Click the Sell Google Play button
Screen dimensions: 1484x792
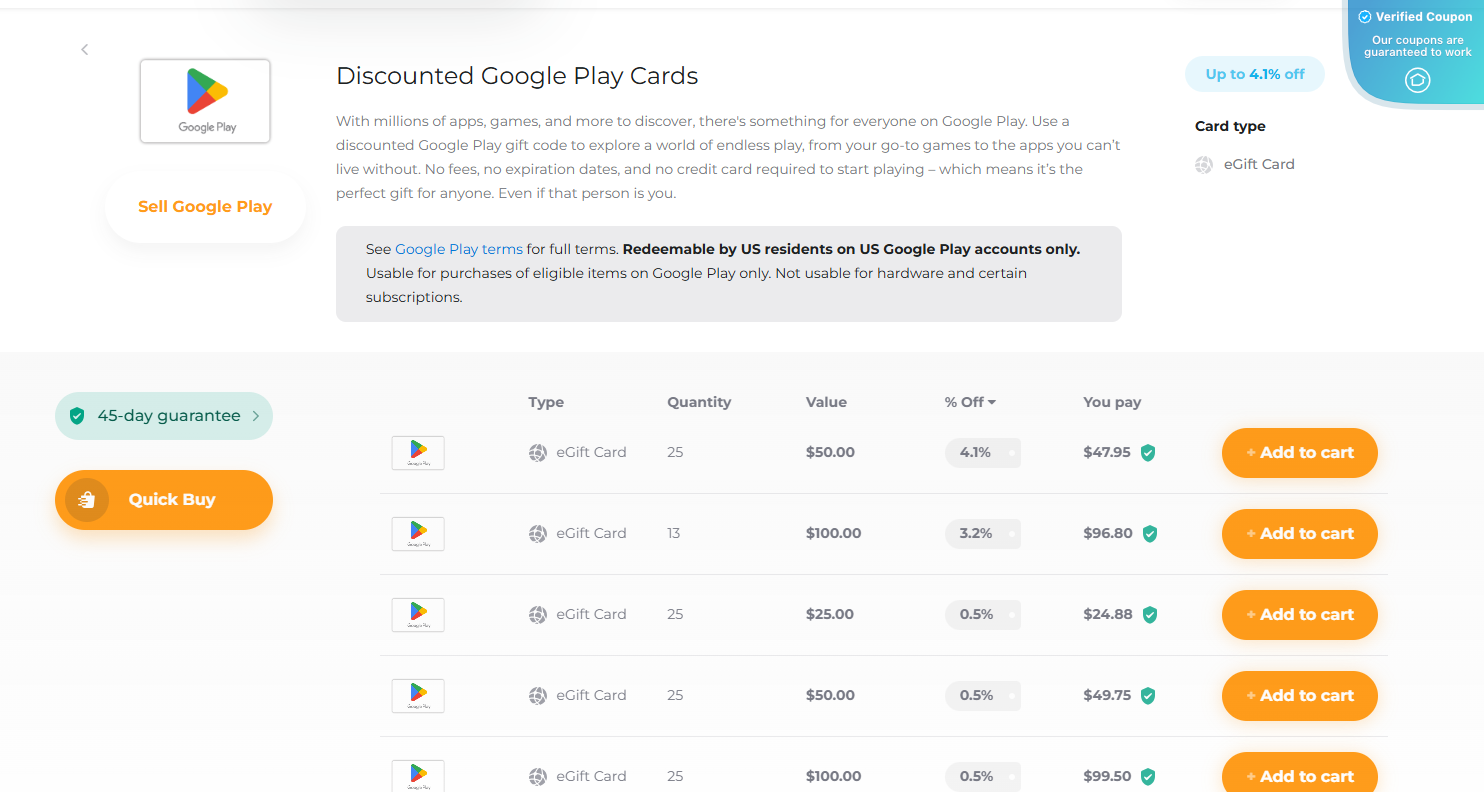(204, 206)
